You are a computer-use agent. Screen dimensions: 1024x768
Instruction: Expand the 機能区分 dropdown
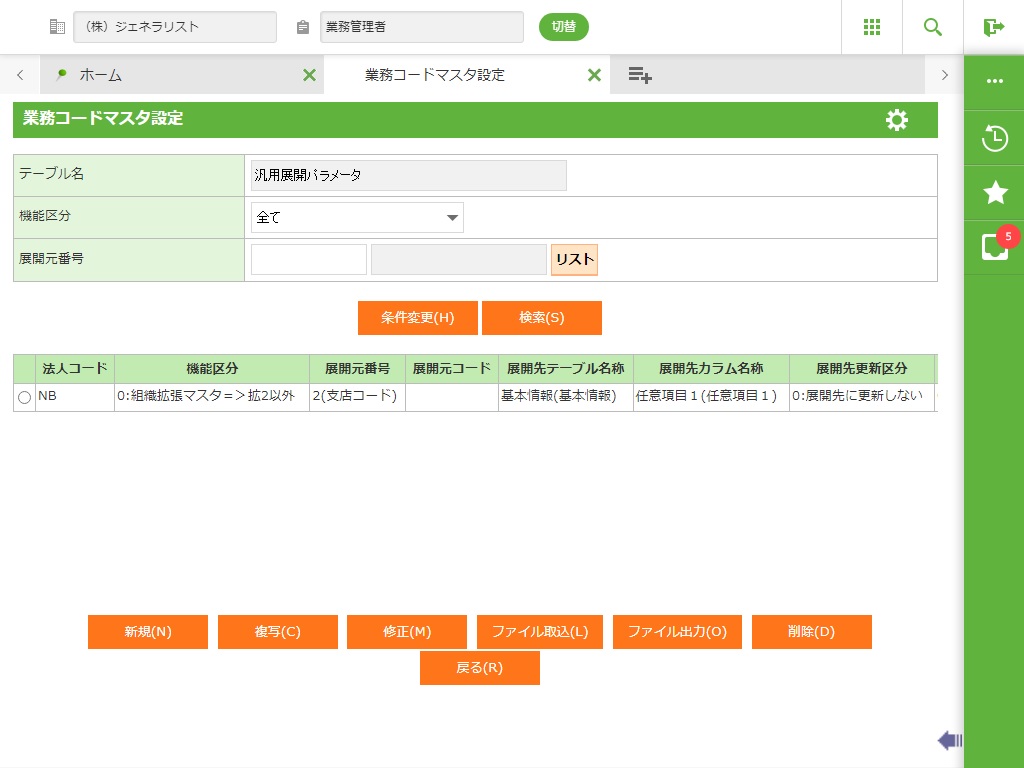coord(357,217)
